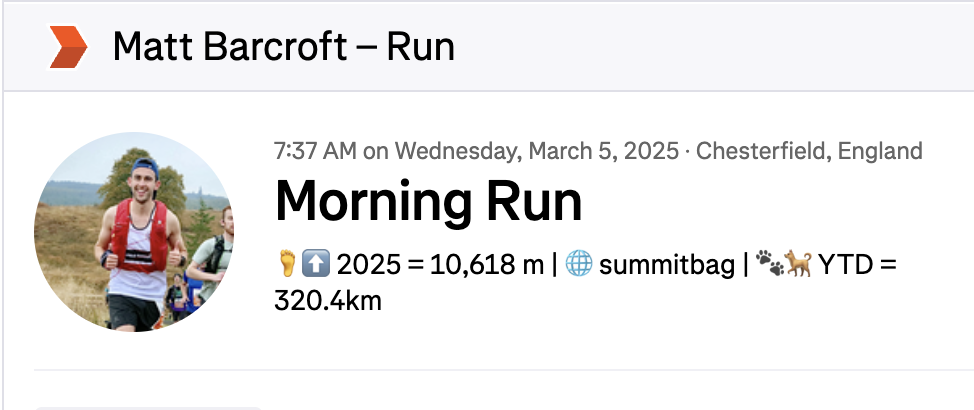Click the "7:37 AM on Wednesday" timestamp
This screenshot has width=974, height=410.
tap(395, 151)
